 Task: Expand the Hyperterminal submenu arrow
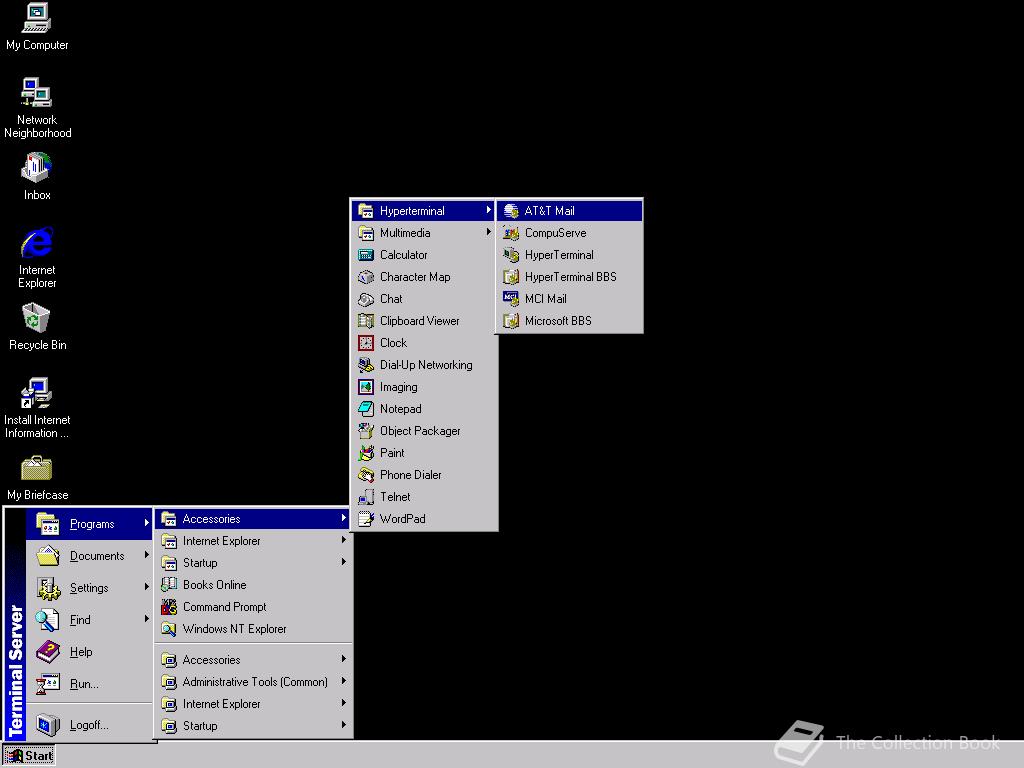click(488, 210)
